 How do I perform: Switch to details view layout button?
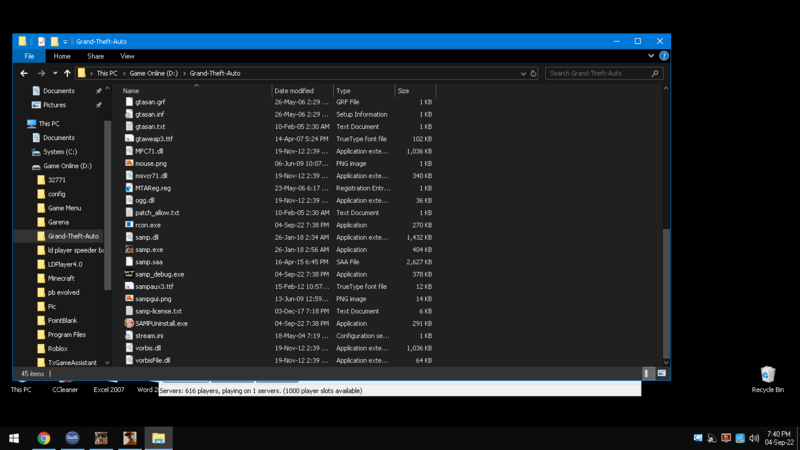[x=647, y=373]
